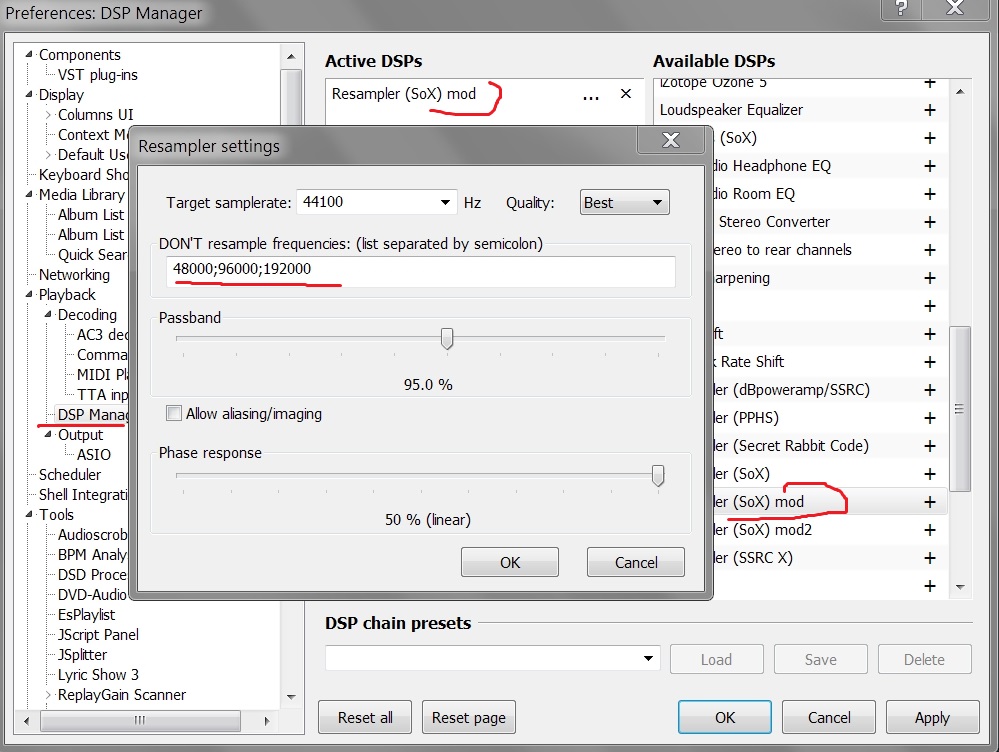Screen dimensions: 999x752
Task: Open Target samplerate dropdown
Action: [x=445, y=203]
